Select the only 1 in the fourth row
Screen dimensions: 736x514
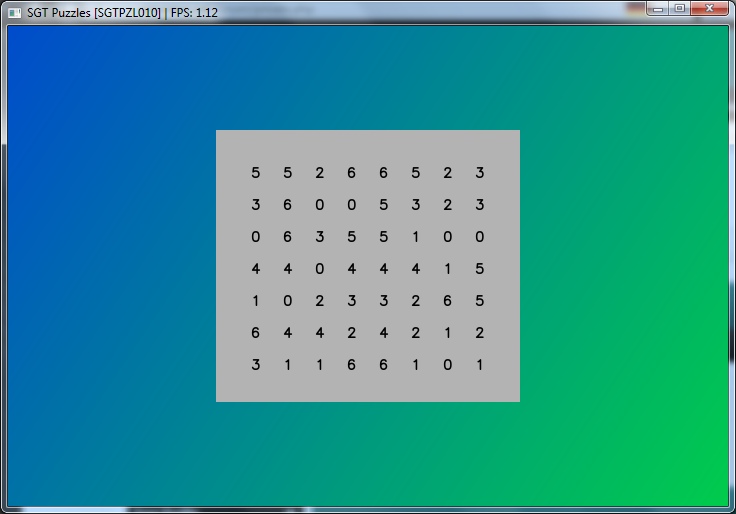447,269
